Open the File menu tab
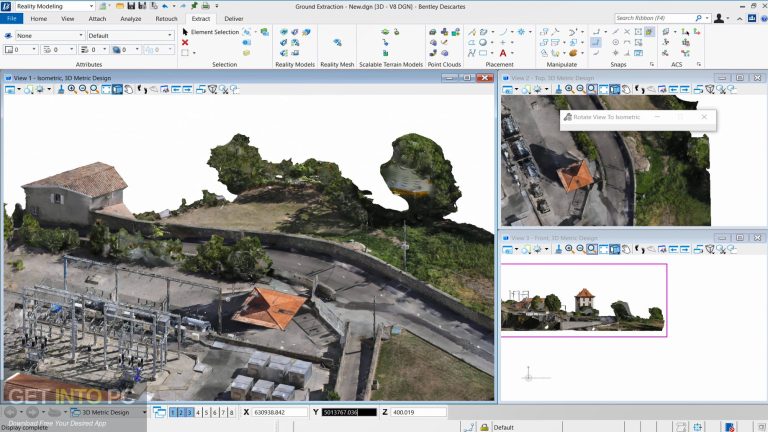This screenshot has width=768, height=432. [x=11, y=18]
